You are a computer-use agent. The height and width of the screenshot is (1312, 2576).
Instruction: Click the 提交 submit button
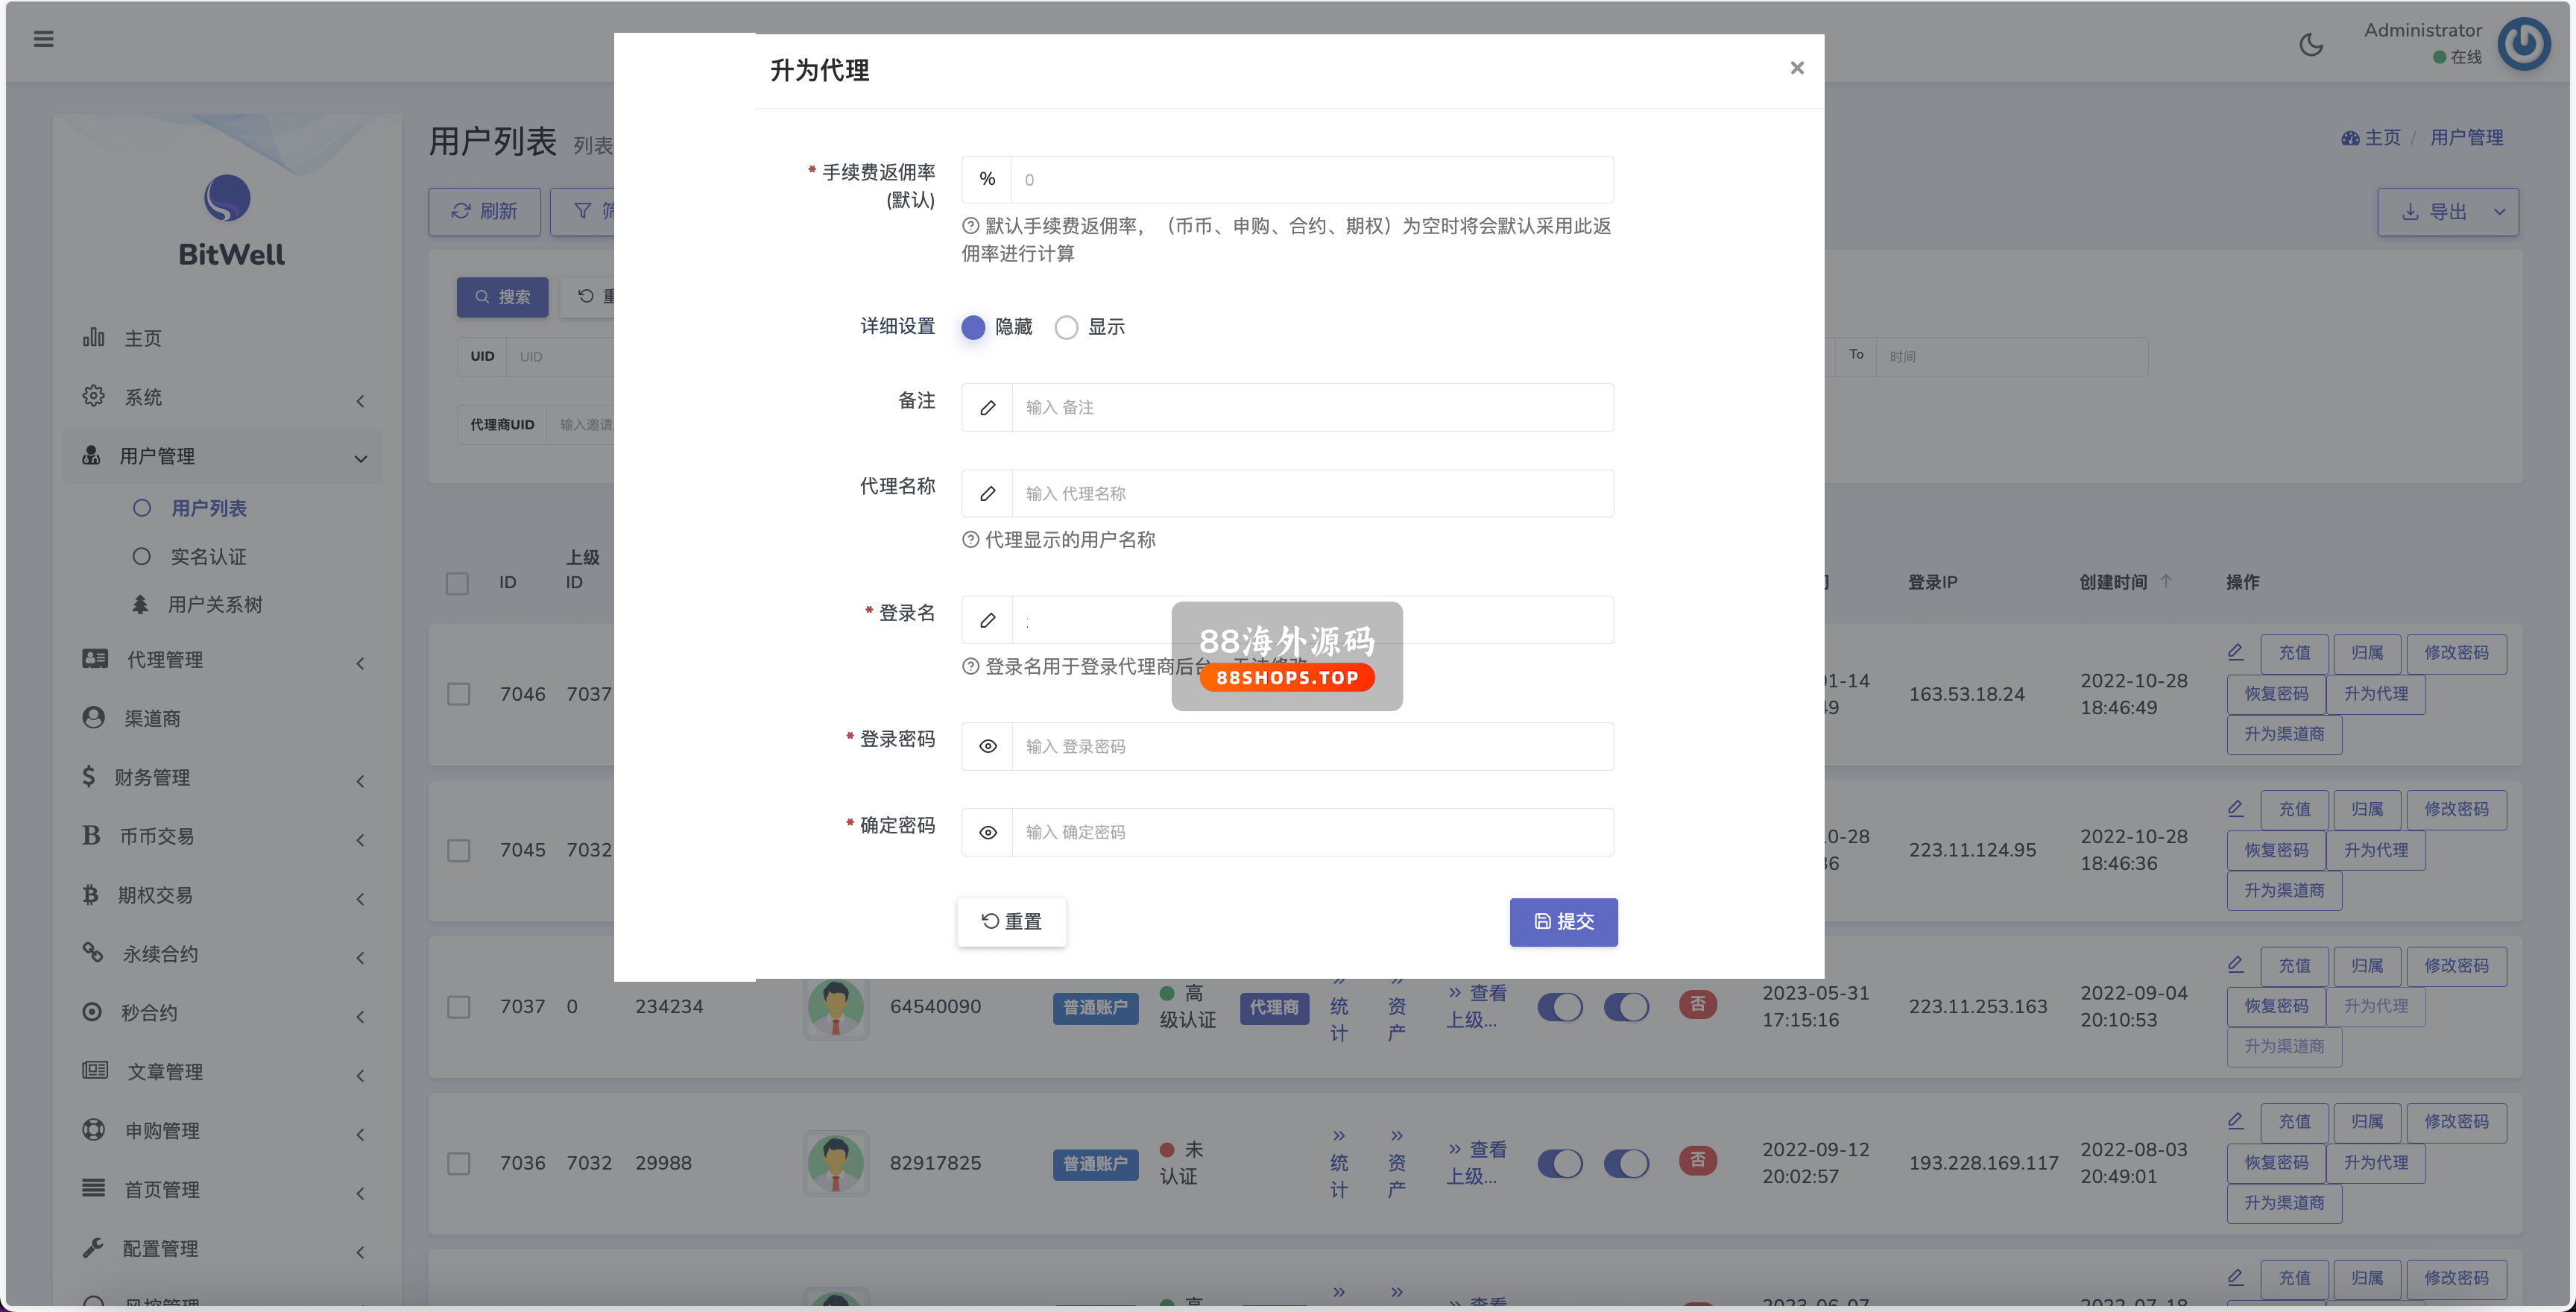tap(1563, 921)
